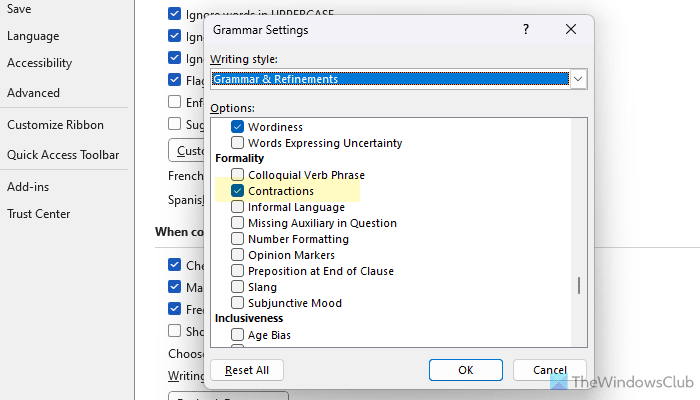Close the Grammar Settings dialog
Screen dimensions: 700x400
[x=571, y=30]
